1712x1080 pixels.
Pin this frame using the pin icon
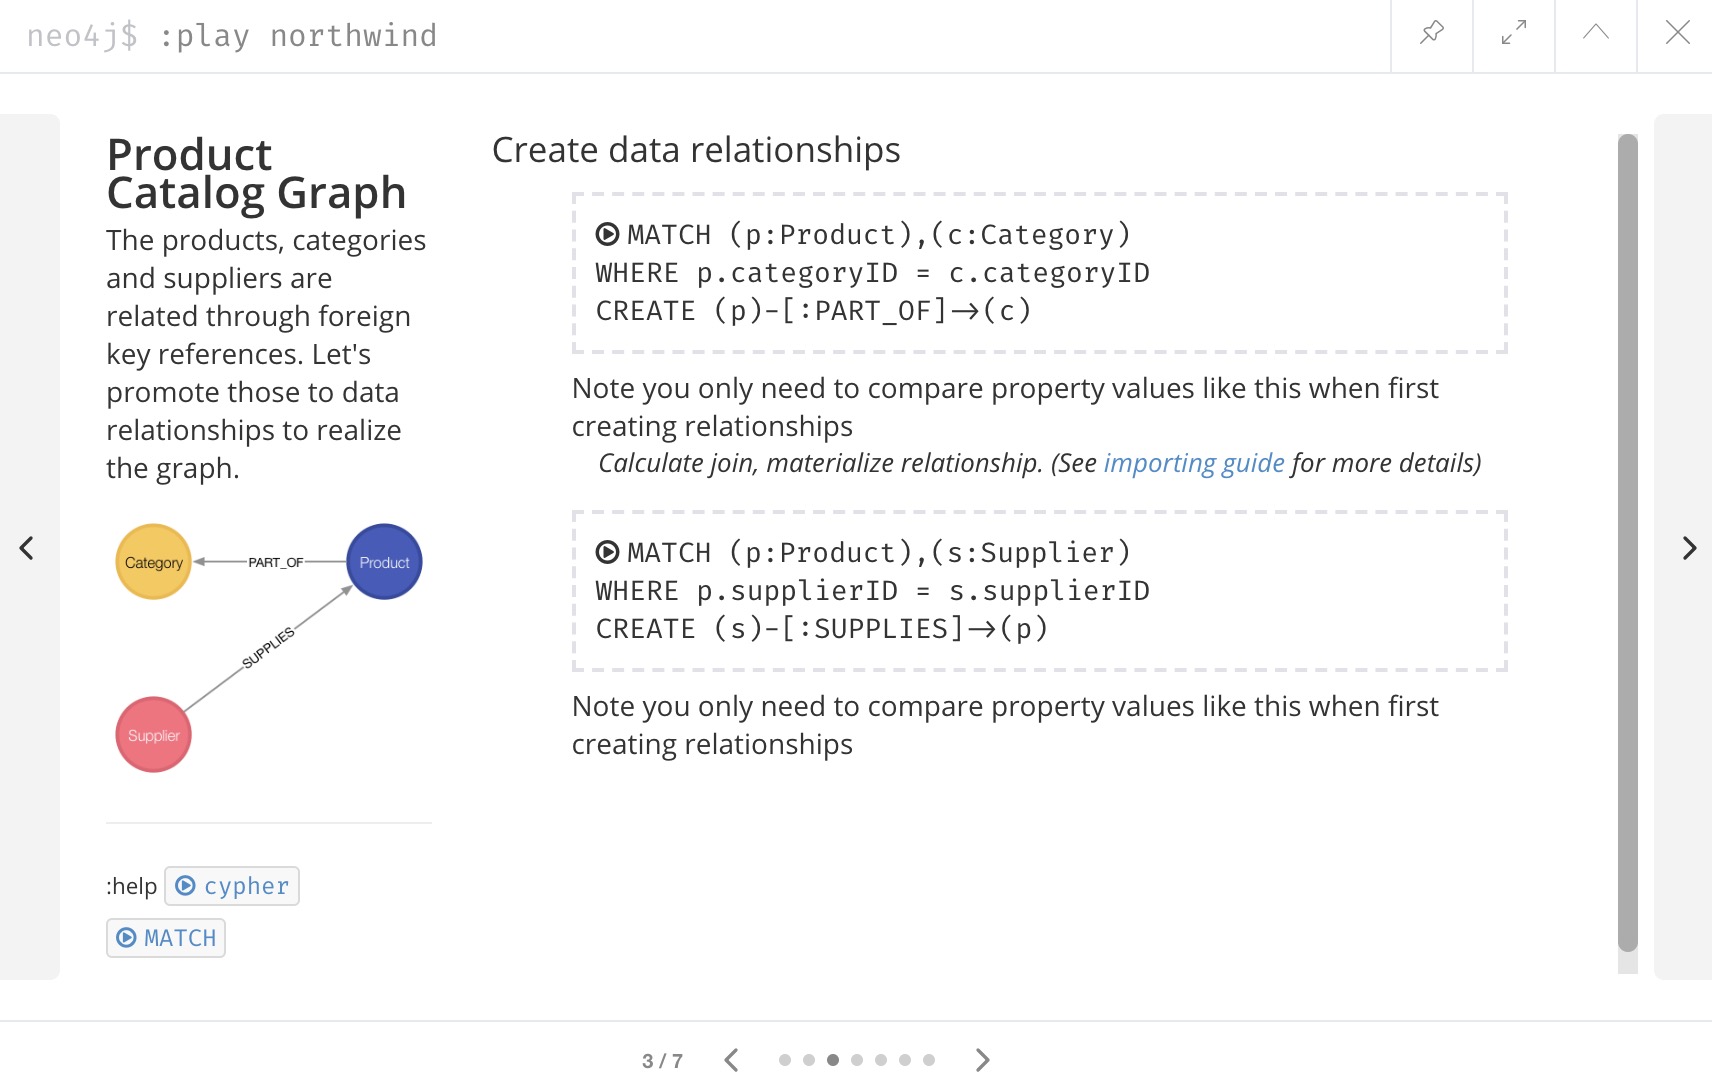[1431, 33]
